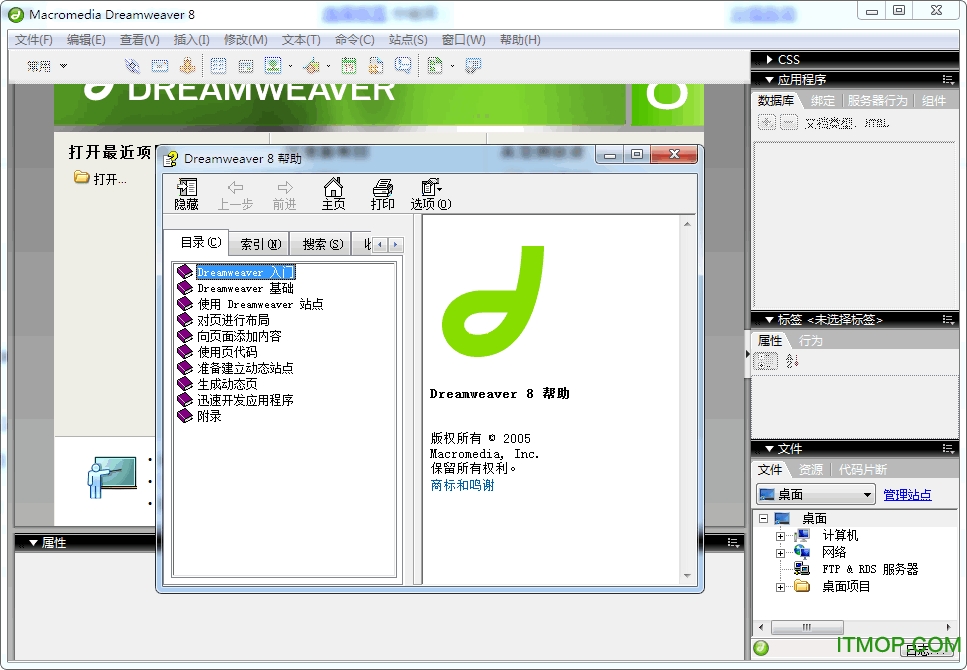This screenshot has width=967, height=670.
Task: Open the 命令 menu
Action: [x=355, y=40]
